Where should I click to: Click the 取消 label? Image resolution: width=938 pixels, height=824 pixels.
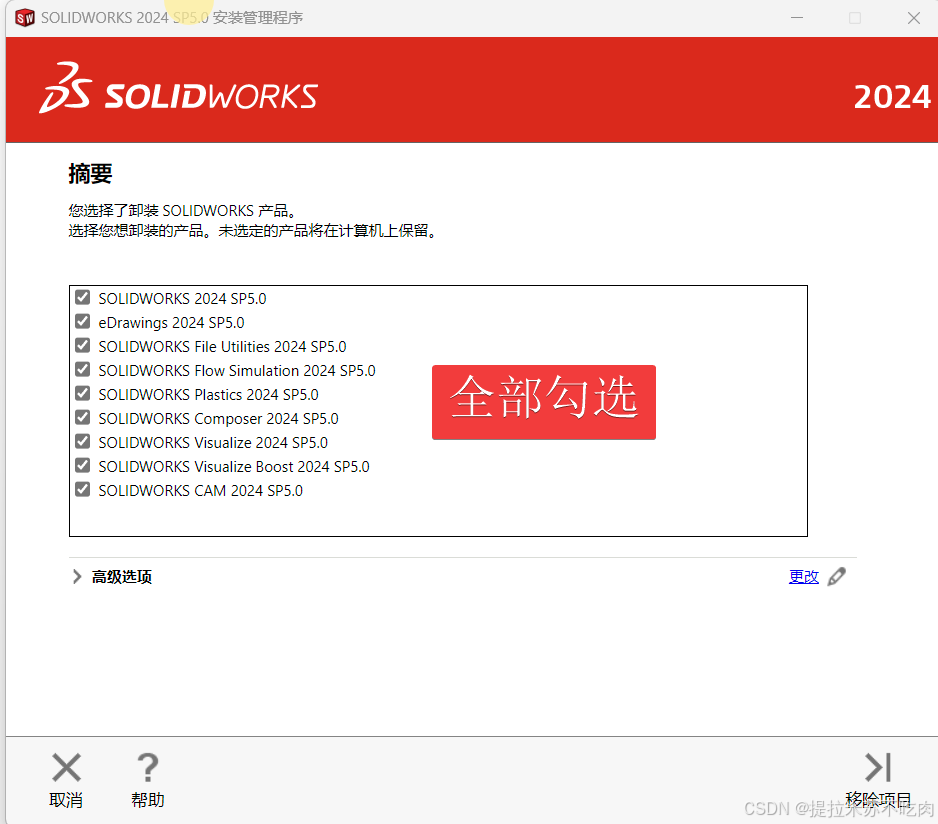[66, 800]
